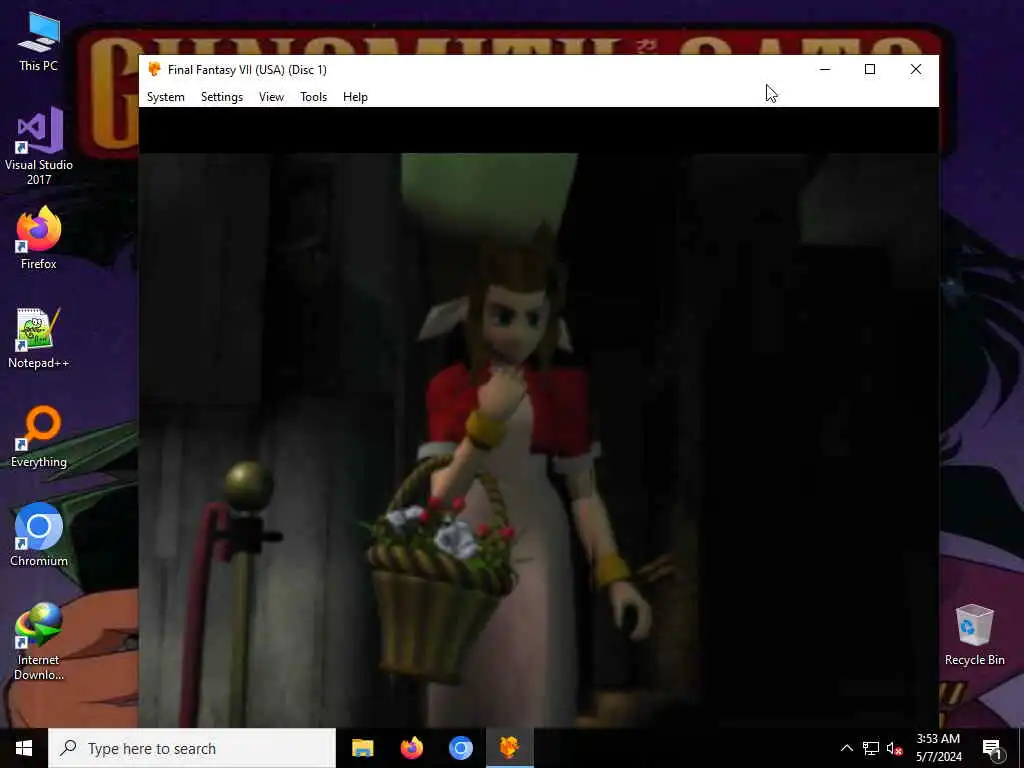Select Internet Download Manager desktop shortcut
This screenshot has height=768, width=1024.
(x=39, y=641)
